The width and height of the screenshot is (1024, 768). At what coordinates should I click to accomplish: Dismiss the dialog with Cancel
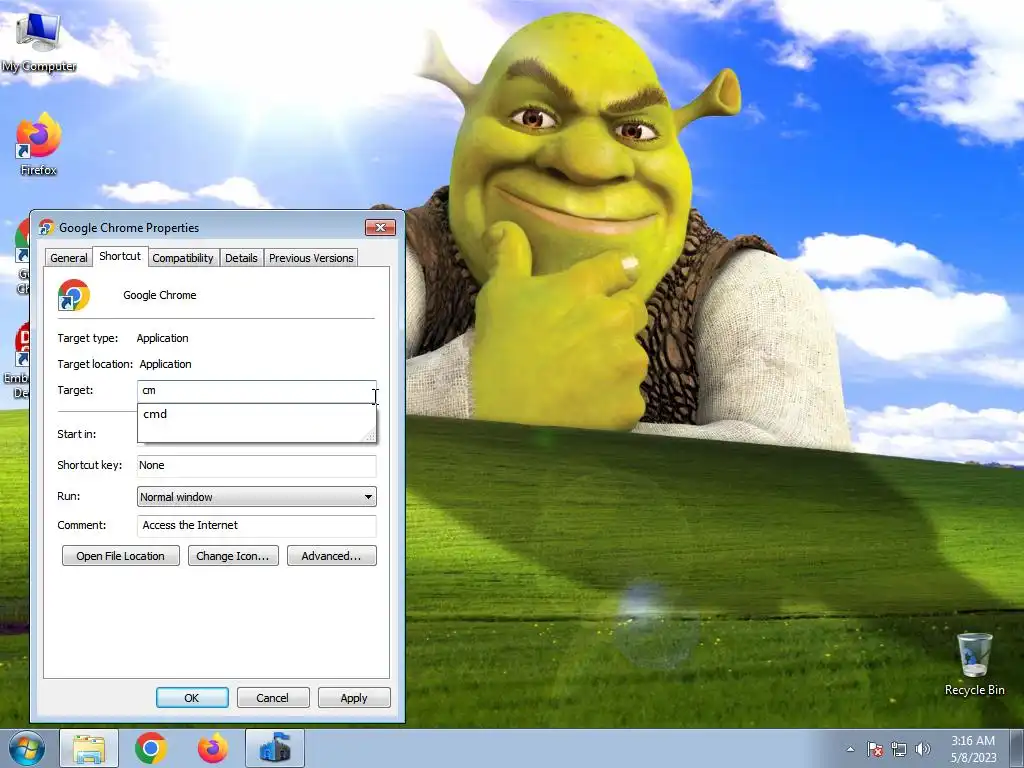273,697
